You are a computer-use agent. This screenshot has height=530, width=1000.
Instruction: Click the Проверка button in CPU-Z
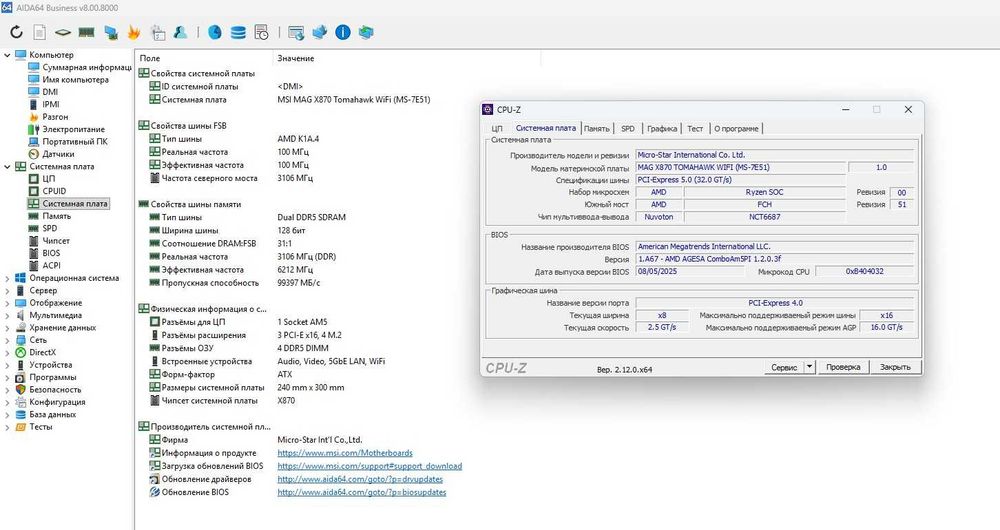tap(843, 367)
